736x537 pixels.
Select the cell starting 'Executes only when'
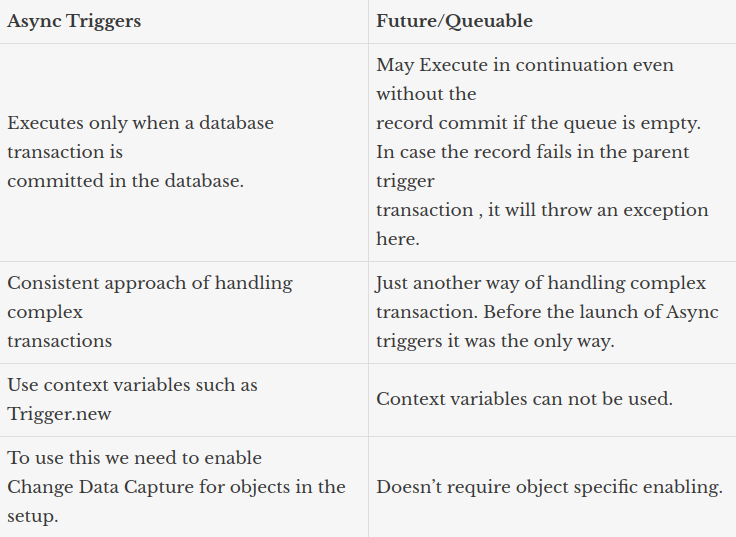pos(140,152)
